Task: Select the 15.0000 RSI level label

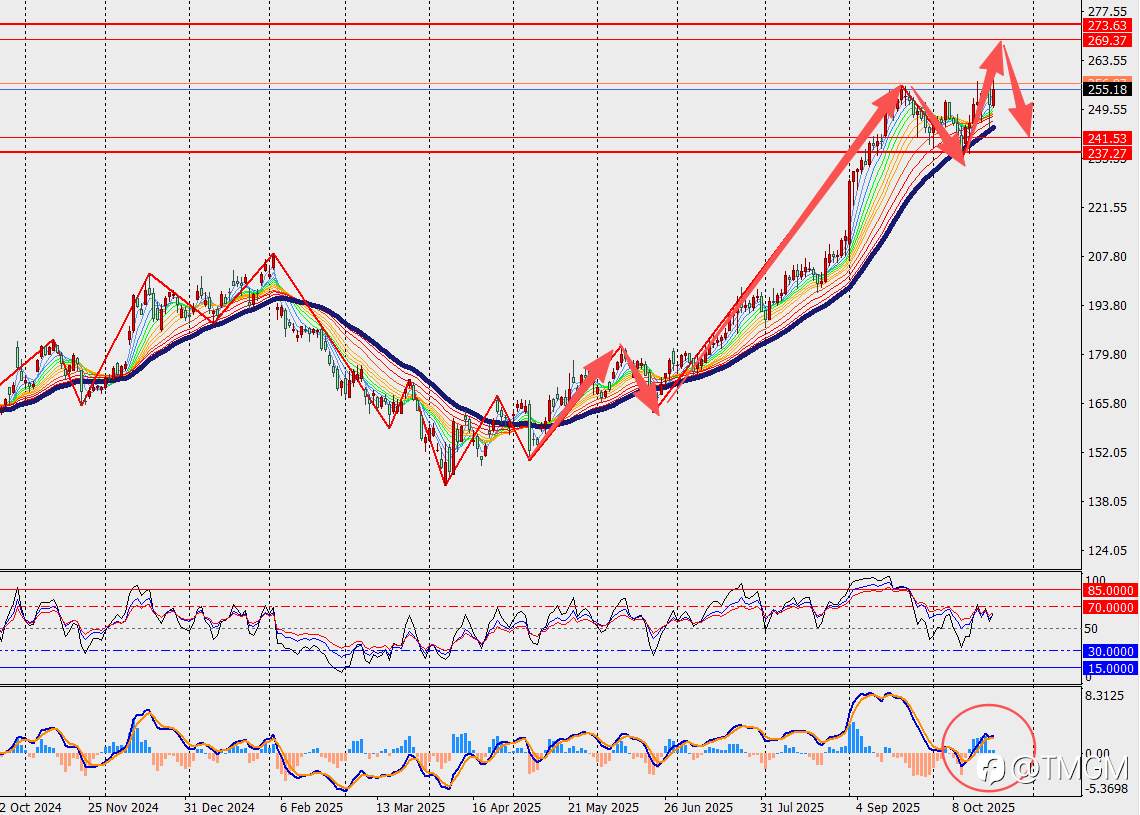Action: tap(1109, 668)
